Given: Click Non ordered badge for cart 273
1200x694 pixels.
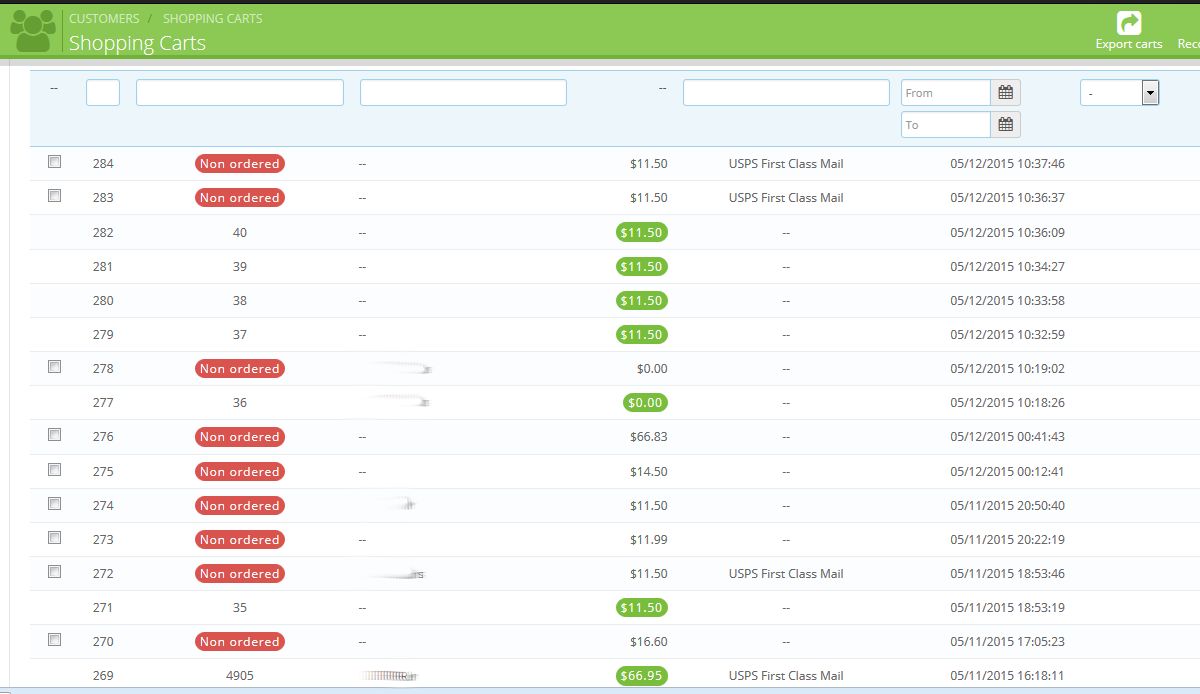Looking at the screenshot, I should [240, 540].
